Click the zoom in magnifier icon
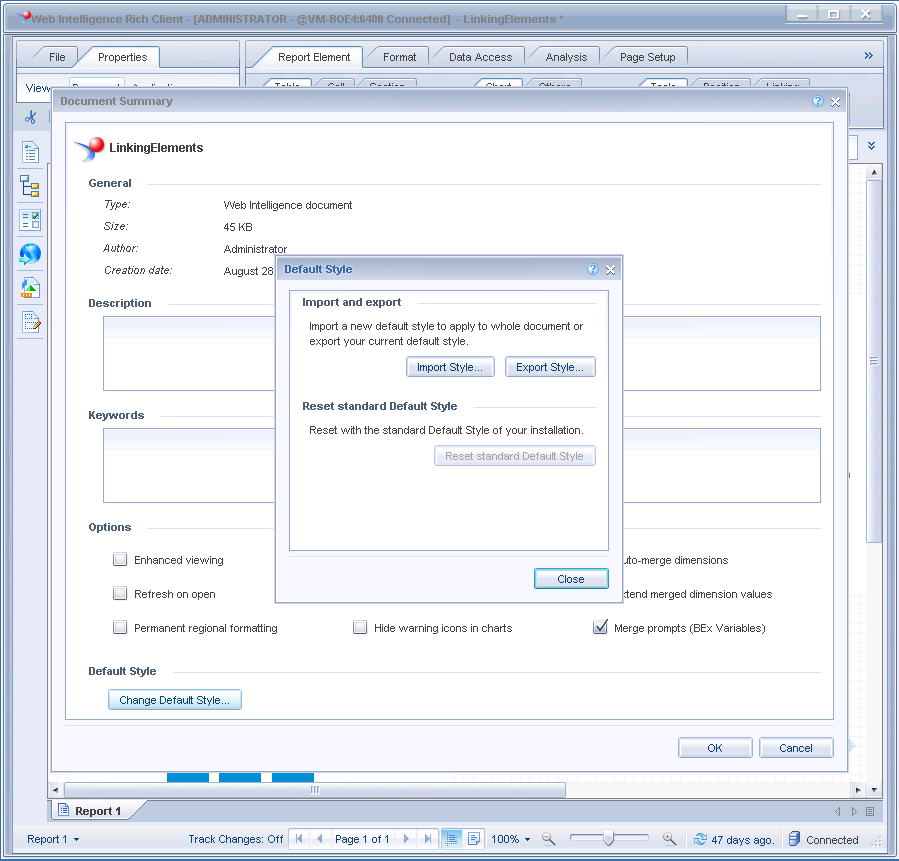 (669, 839)
